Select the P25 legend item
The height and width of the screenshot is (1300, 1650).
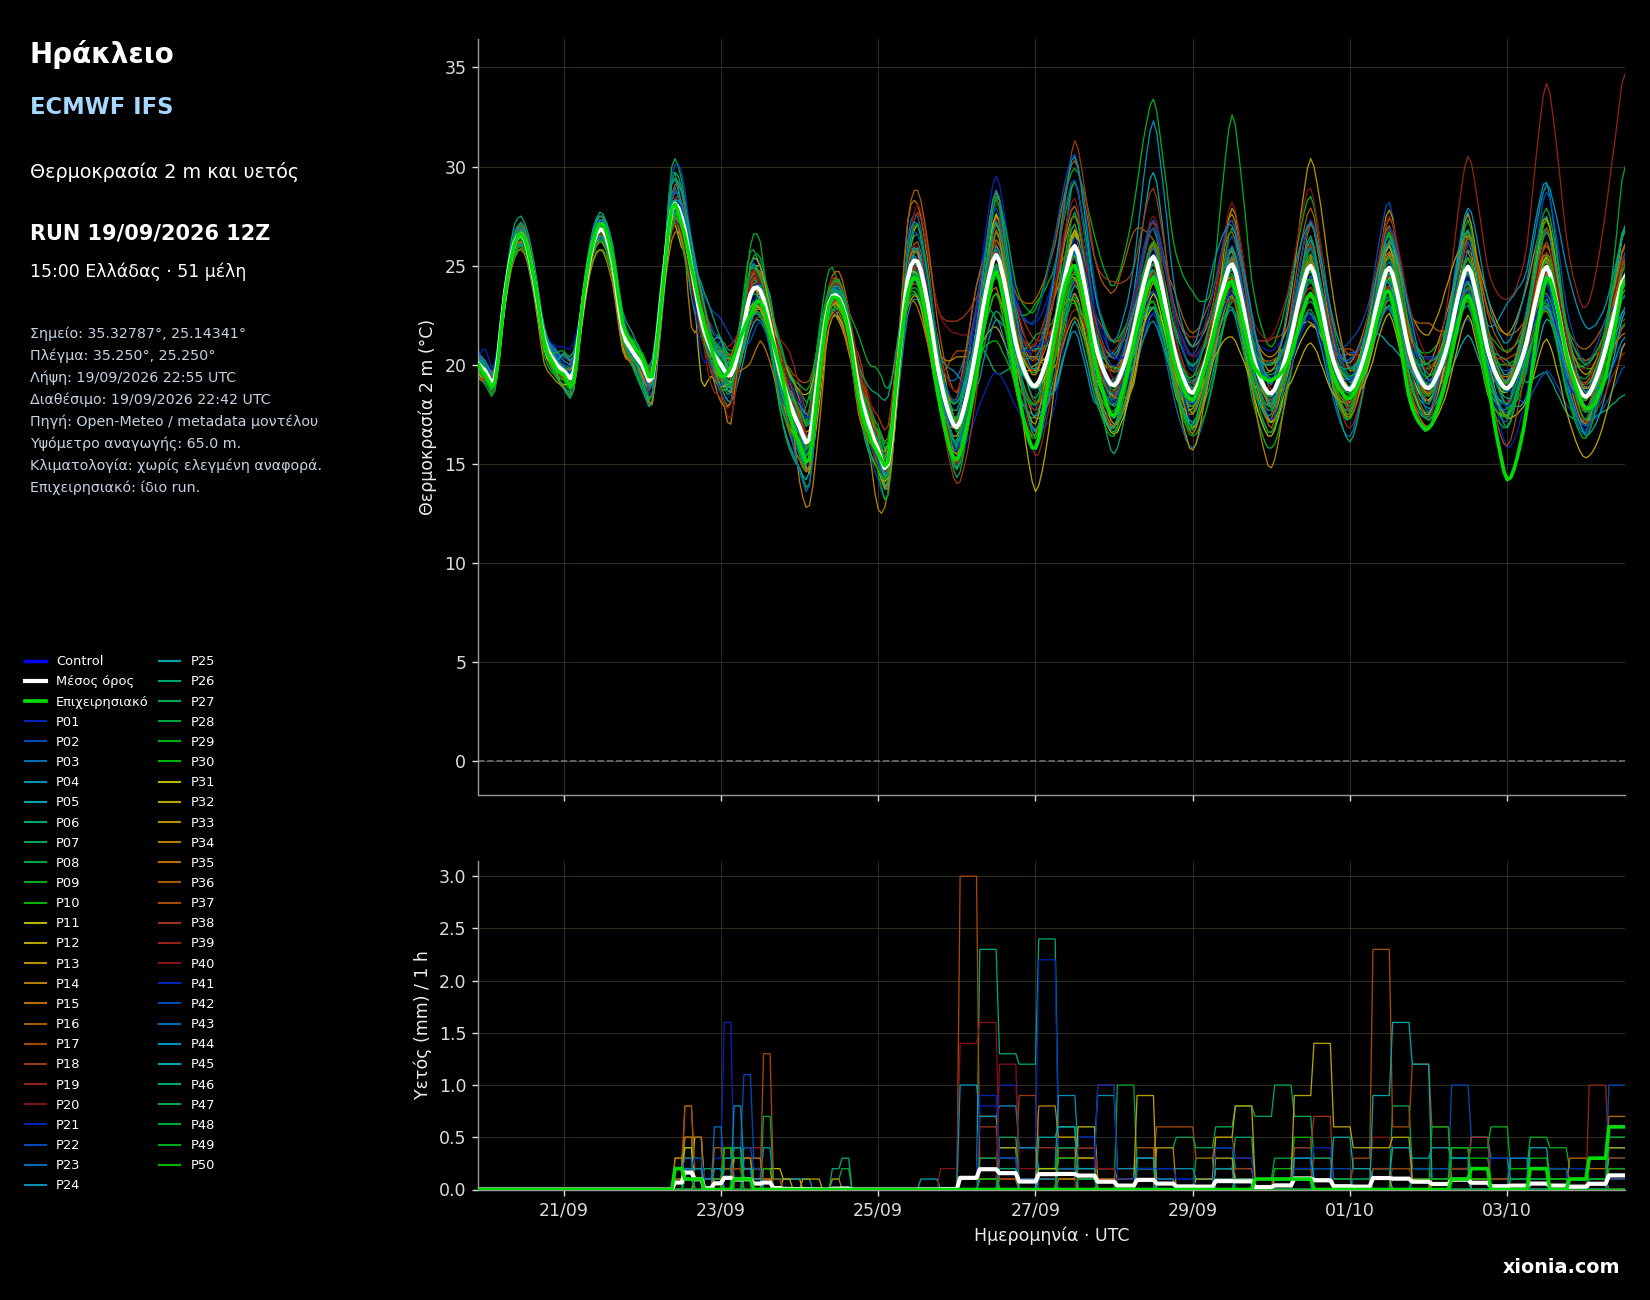(187, 661)
